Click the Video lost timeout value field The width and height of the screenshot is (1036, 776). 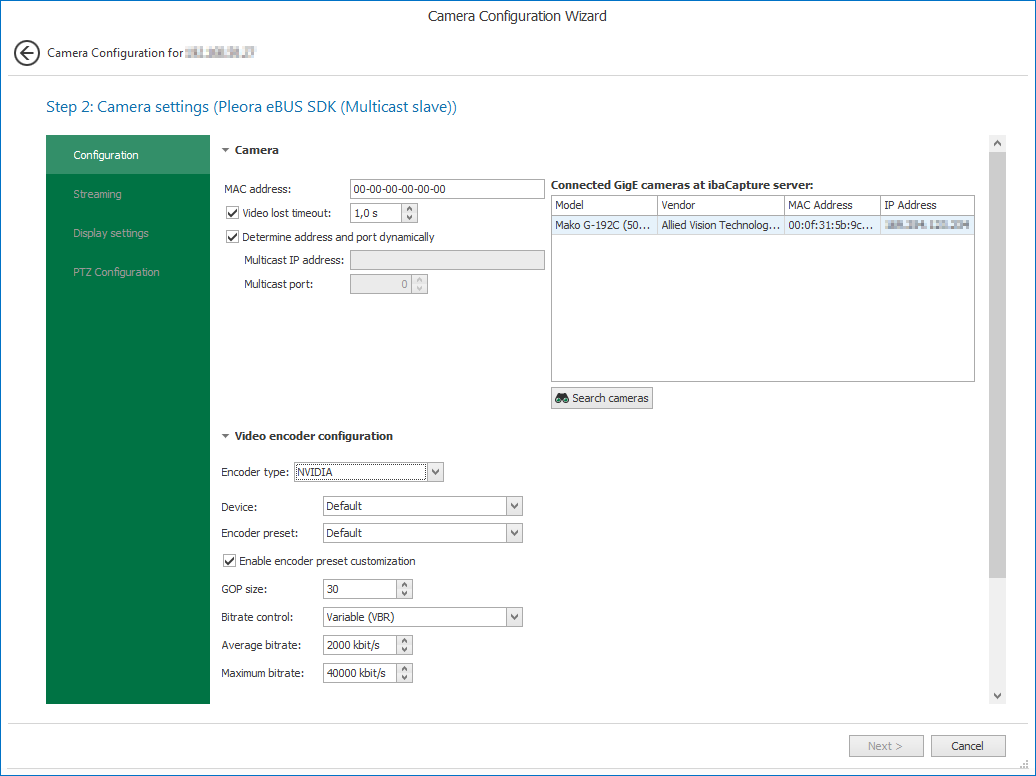point(375,213)
